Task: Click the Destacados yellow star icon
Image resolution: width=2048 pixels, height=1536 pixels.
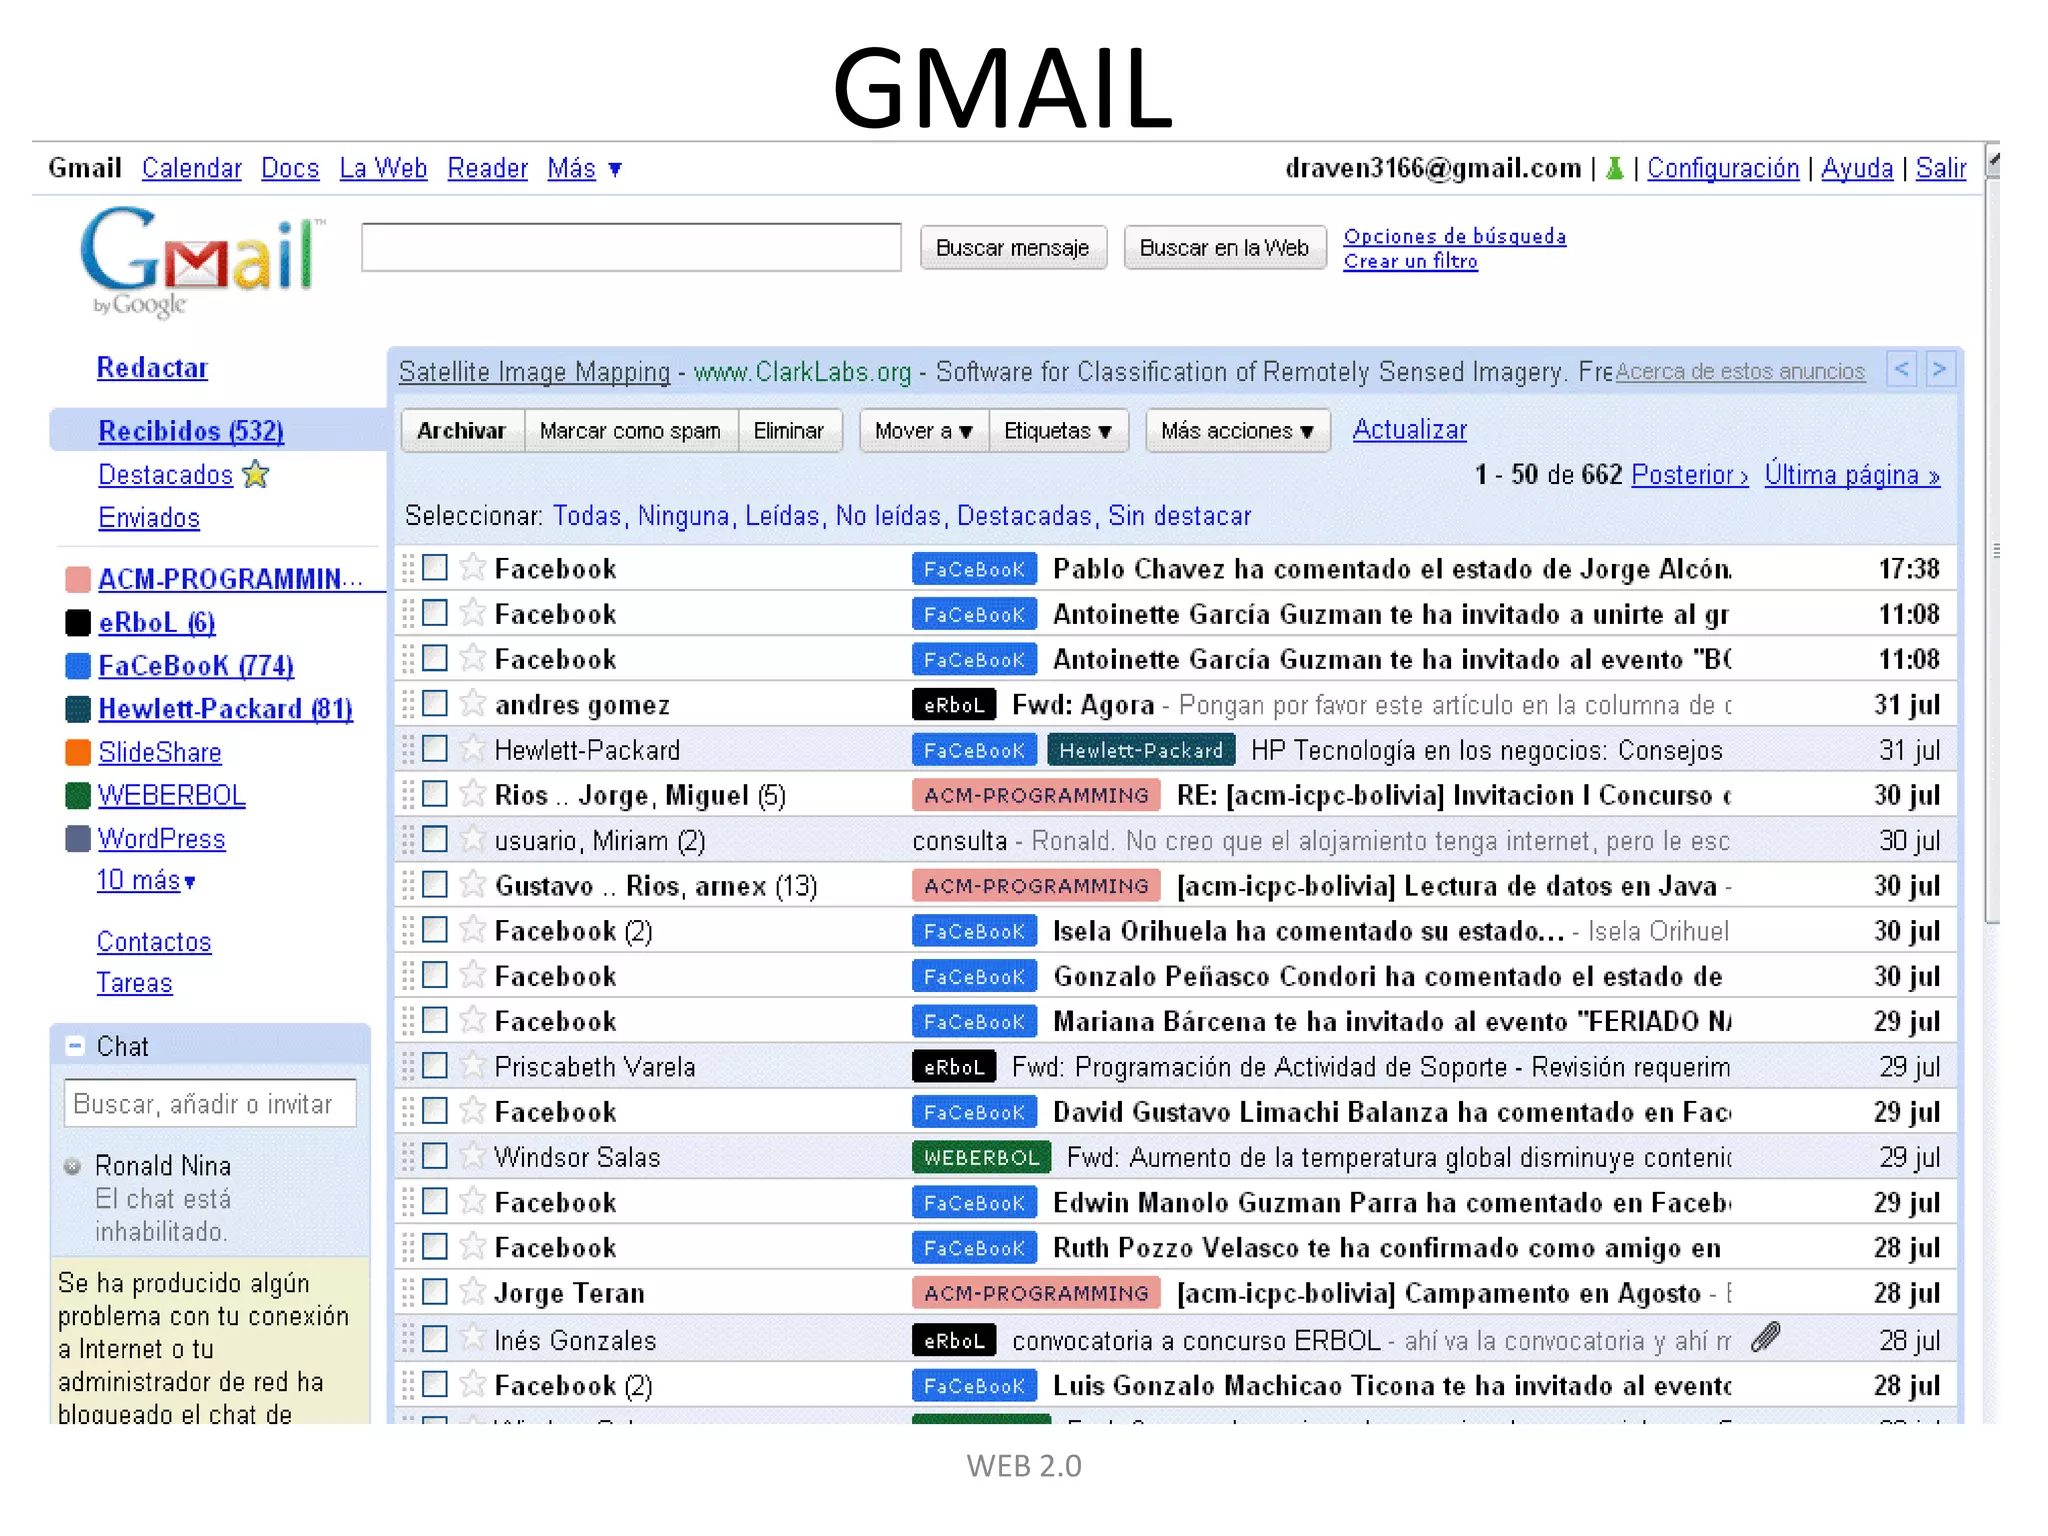Action: tap(256, 474)
